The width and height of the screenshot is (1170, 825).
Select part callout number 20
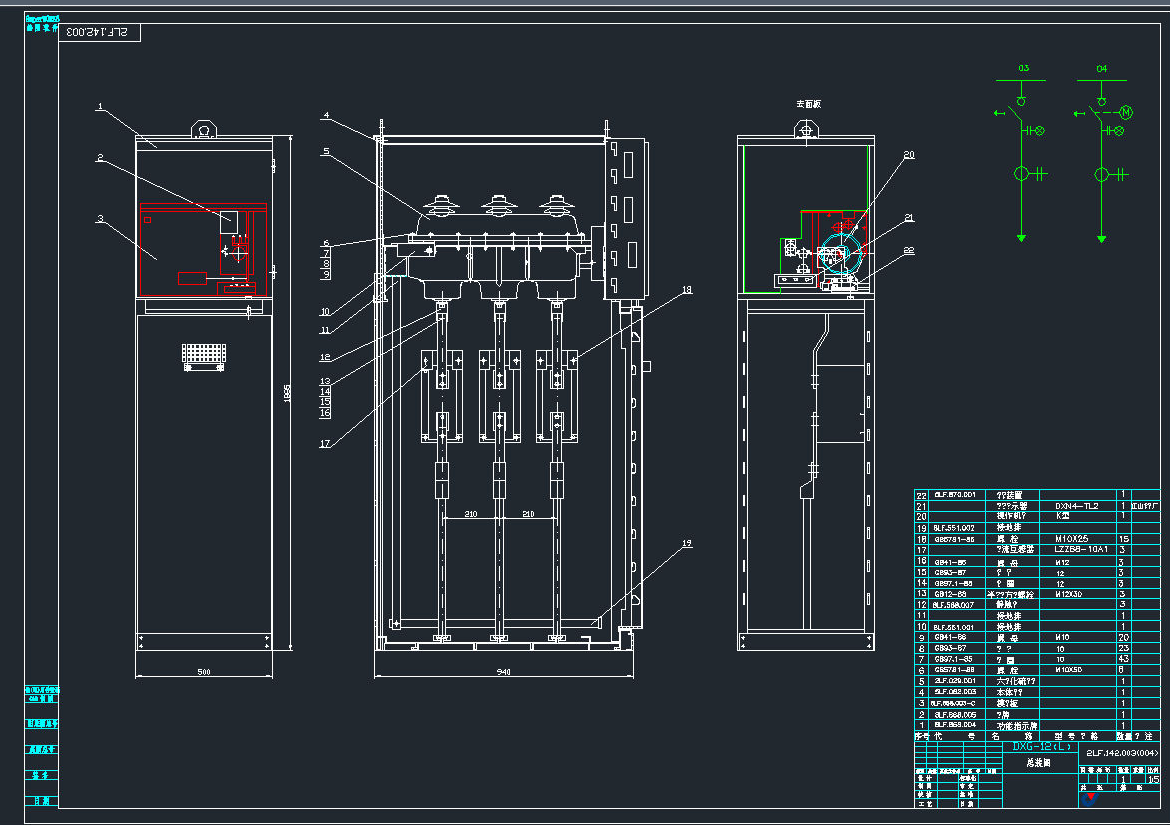909,154
